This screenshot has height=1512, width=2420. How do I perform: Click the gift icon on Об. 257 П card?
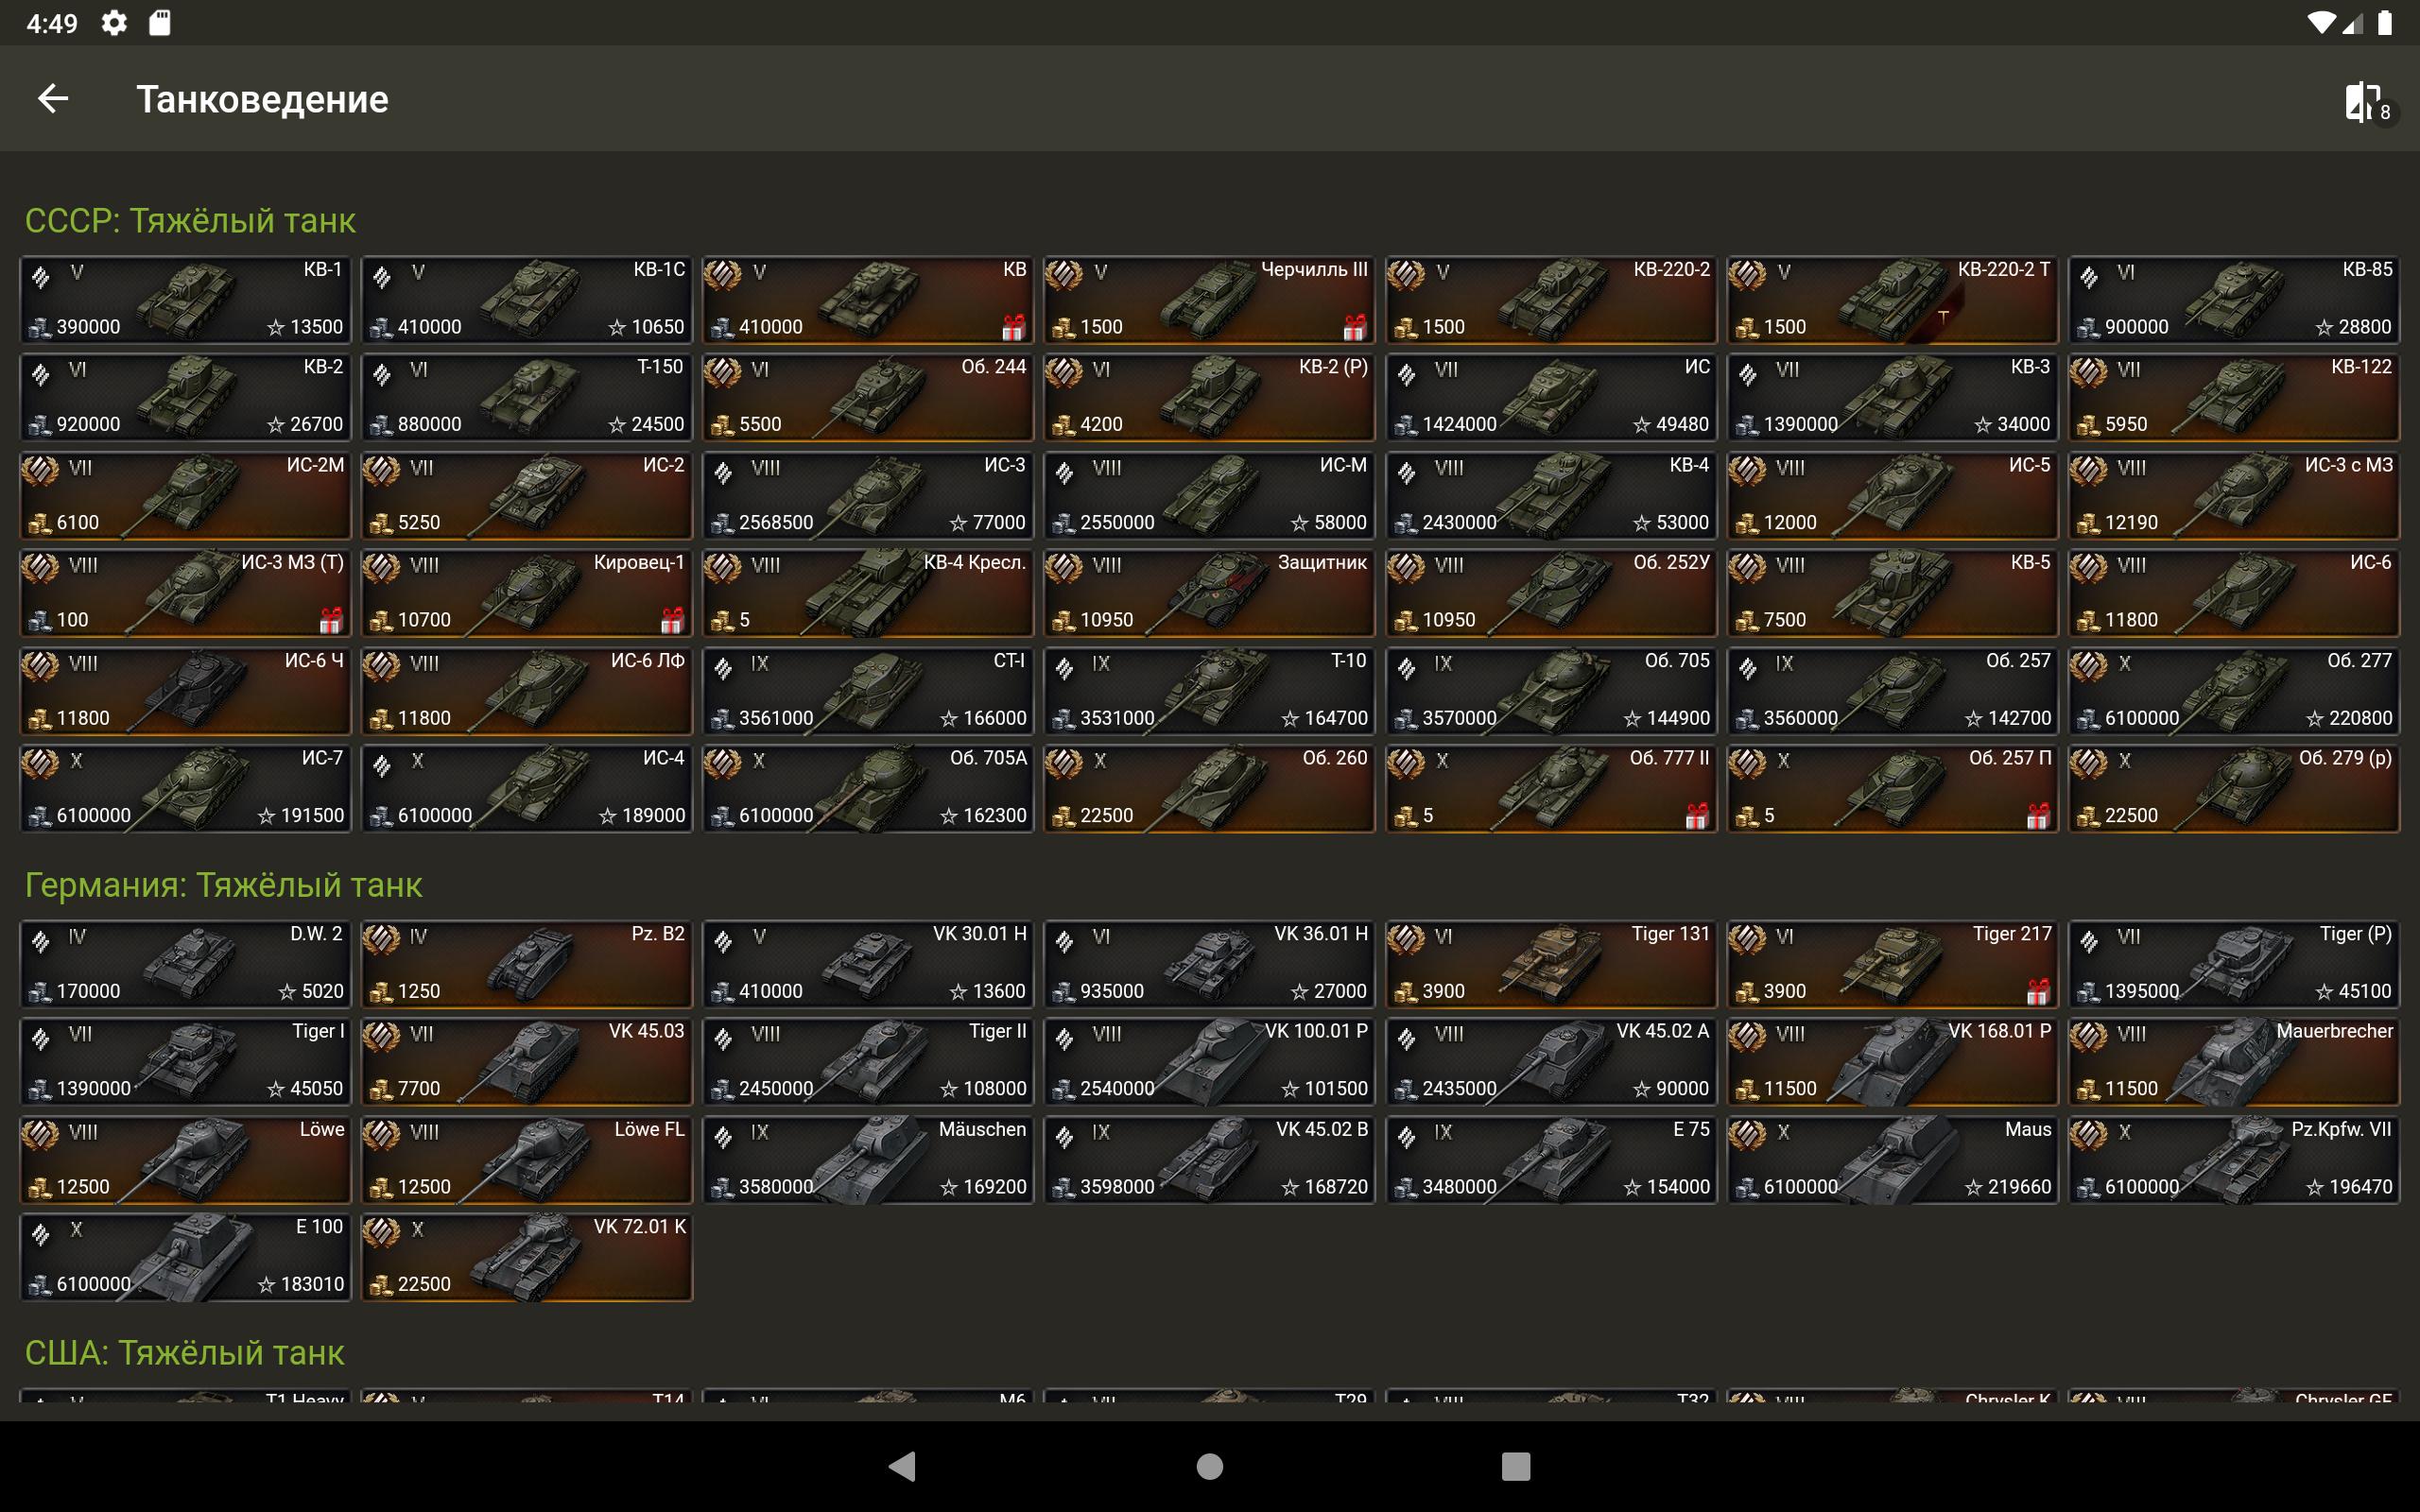[x=2038, y=816]
